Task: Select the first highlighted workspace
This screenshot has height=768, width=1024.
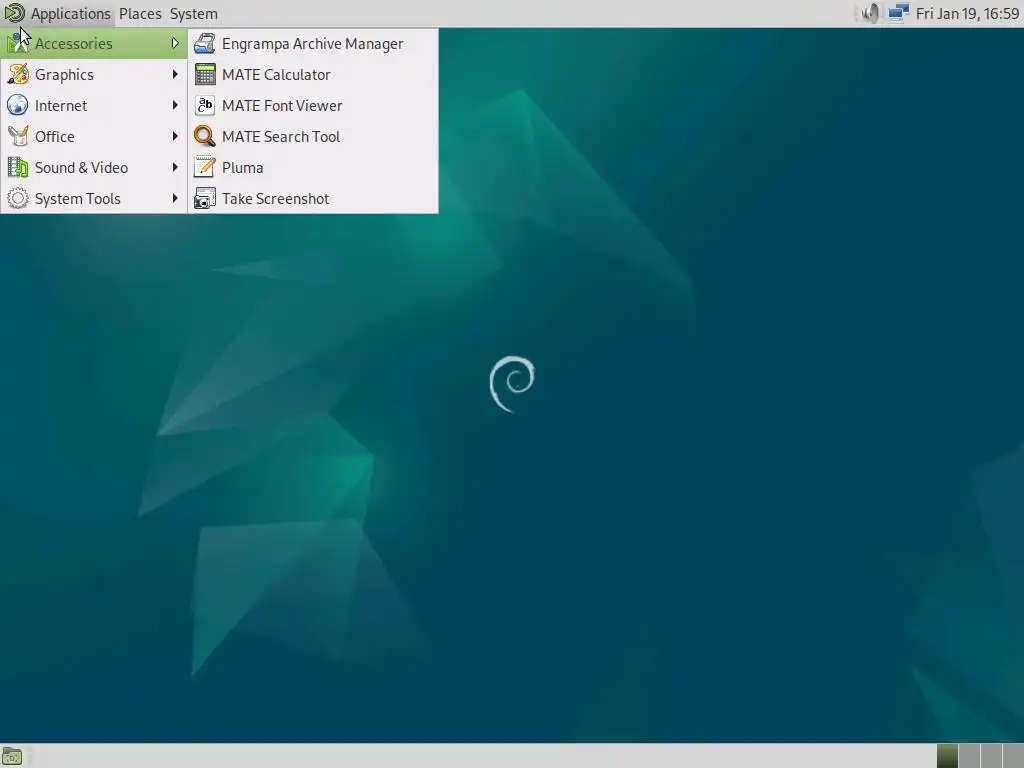Action: pyautogui.click(x=948, y=756)
